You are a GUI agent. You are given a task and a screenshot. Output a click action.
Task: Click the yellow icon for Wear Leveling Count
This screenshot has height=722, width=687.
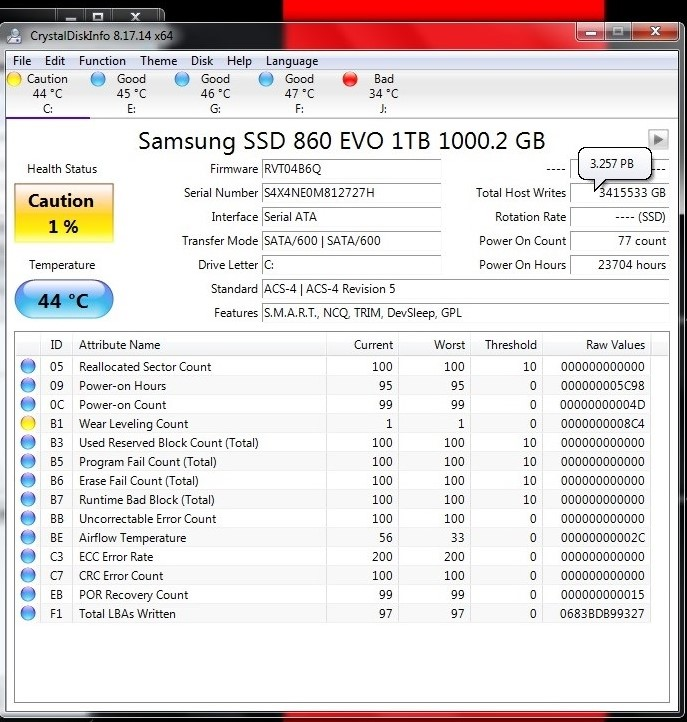(28, 423)
